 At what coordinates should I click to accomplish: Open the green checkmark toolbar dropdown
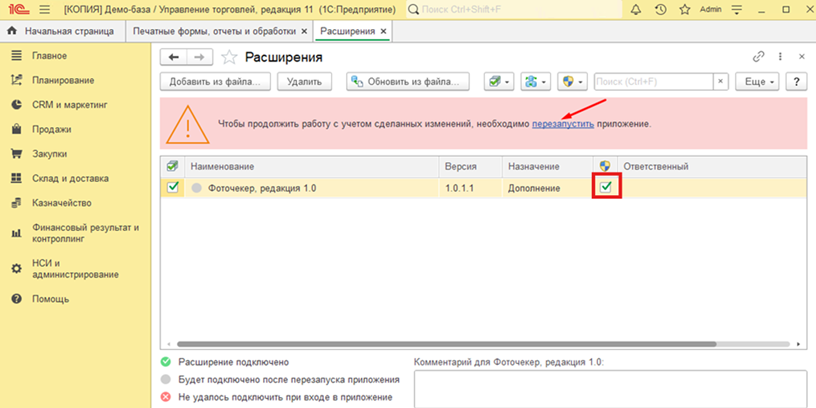click(498, 82)
